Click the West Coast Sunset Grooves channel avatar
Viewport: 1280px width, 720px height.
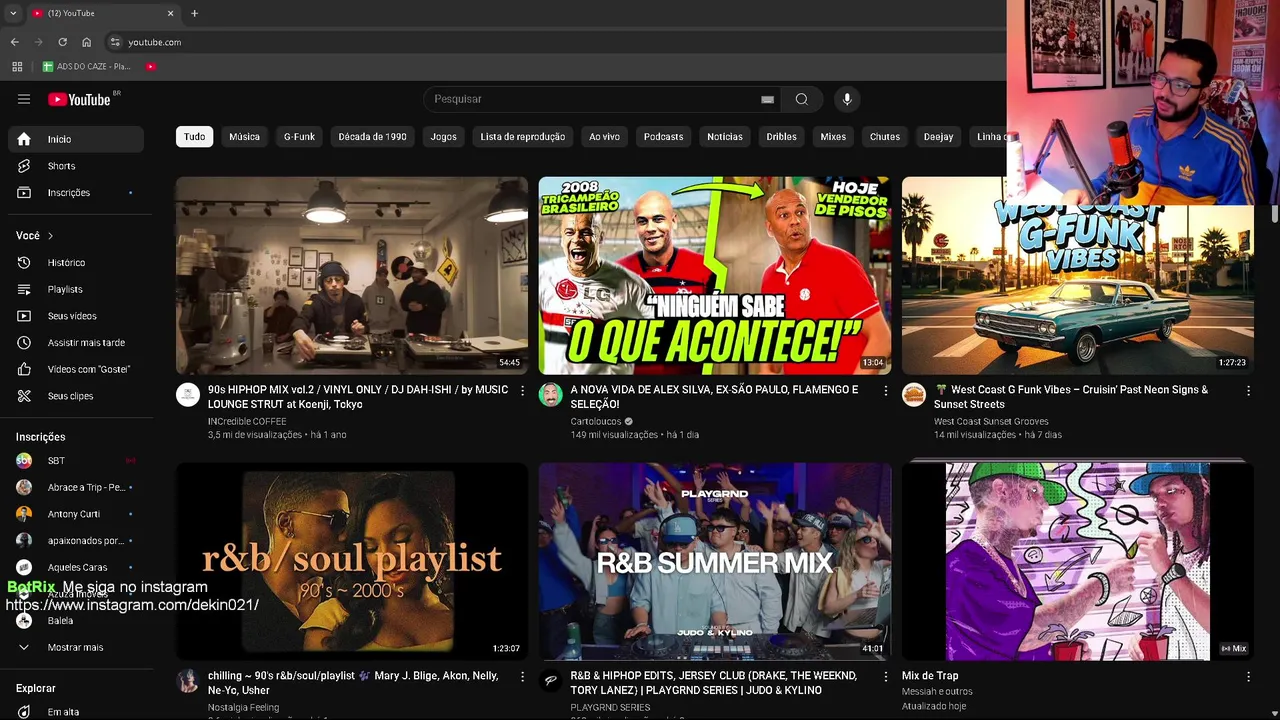[914, 394]
